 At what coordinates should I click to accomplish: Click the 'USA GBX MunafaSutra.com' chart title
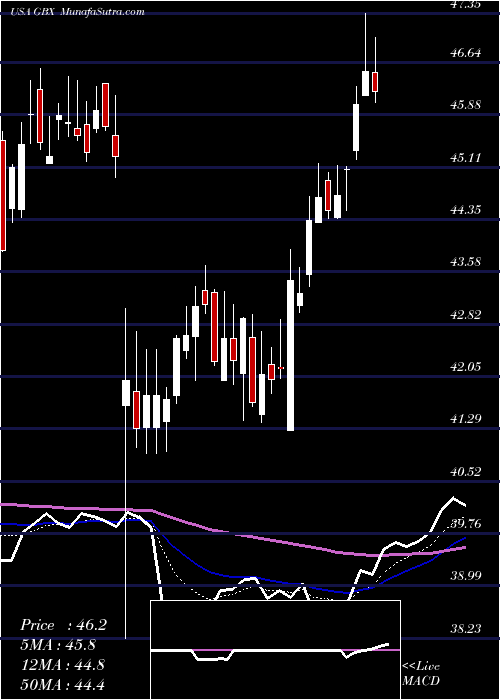pyautogui.click(x=79, y=12)
